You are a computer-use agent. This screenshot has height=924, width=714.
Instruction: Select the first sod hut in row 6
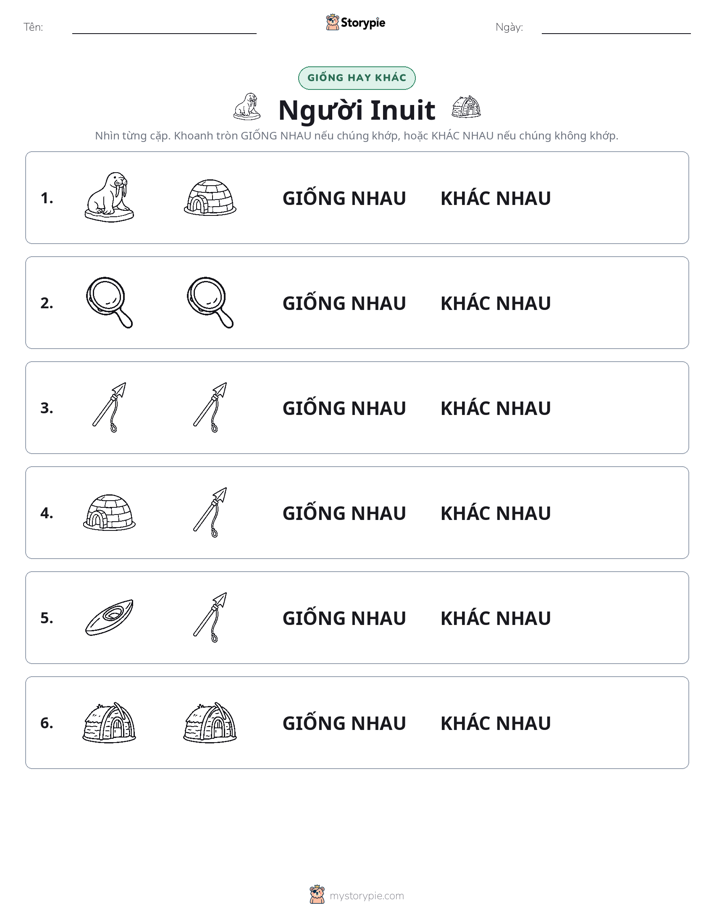pos(109,722)
